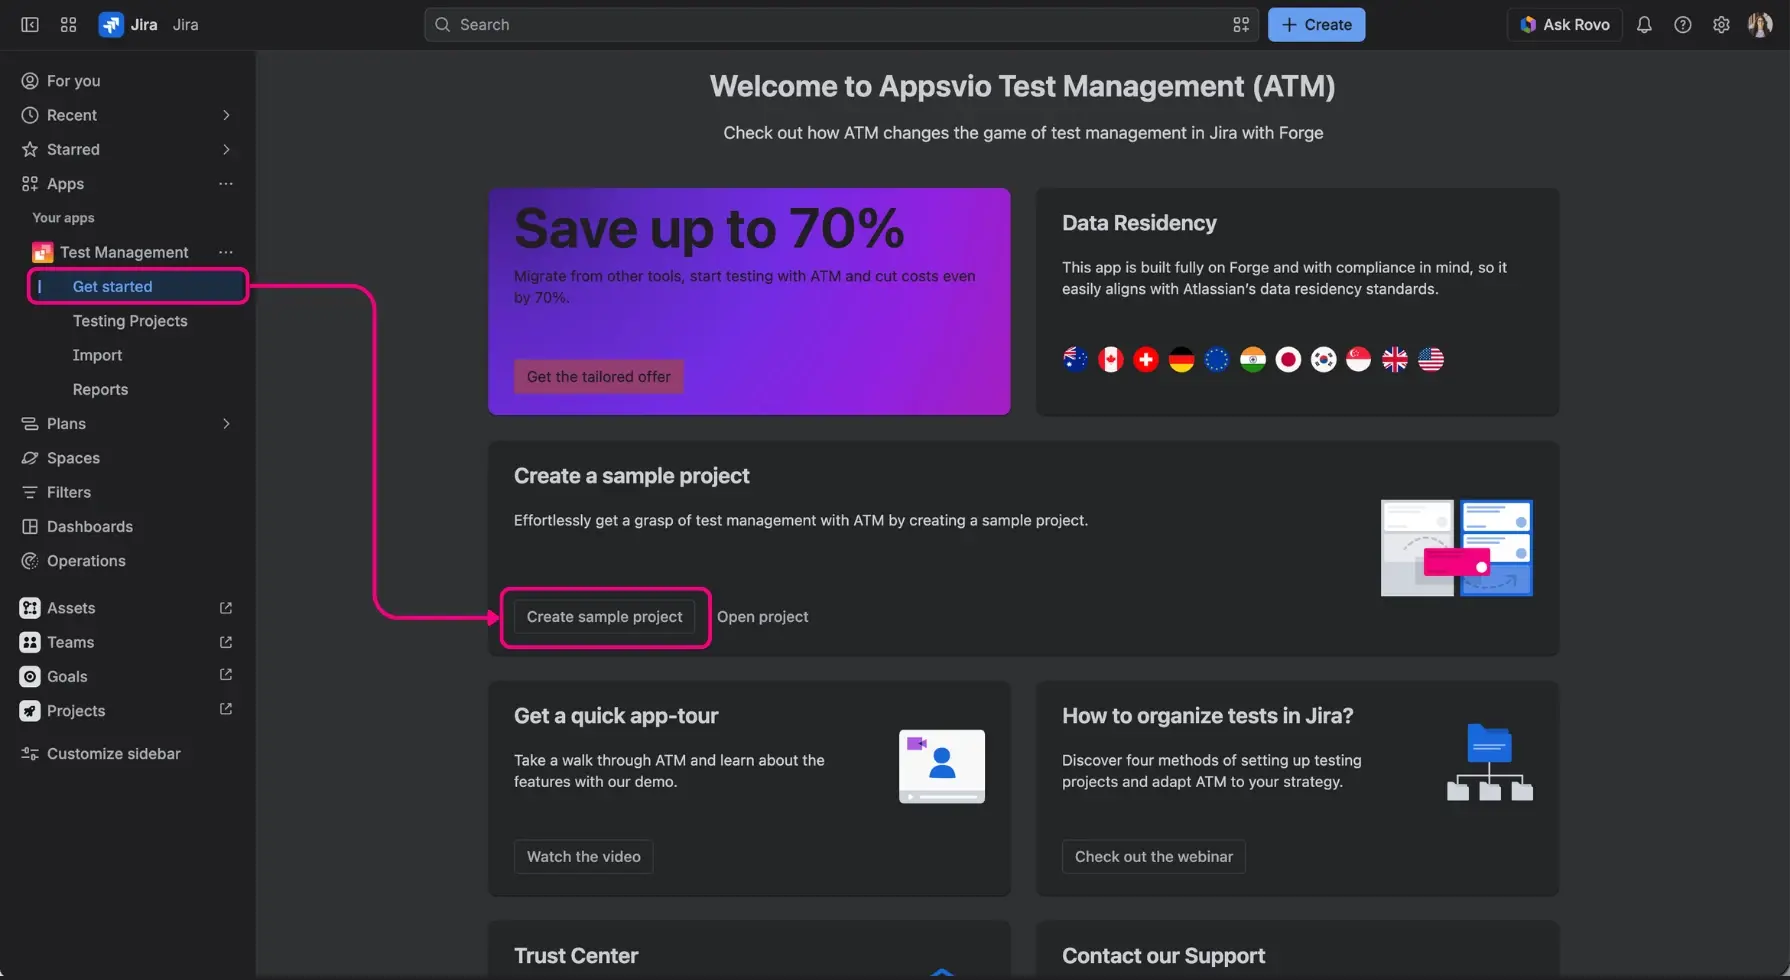Image resolution: width=1790 pixels, height=980 pixels.
Task: Focus the Search input field
Action: point(841,25)
